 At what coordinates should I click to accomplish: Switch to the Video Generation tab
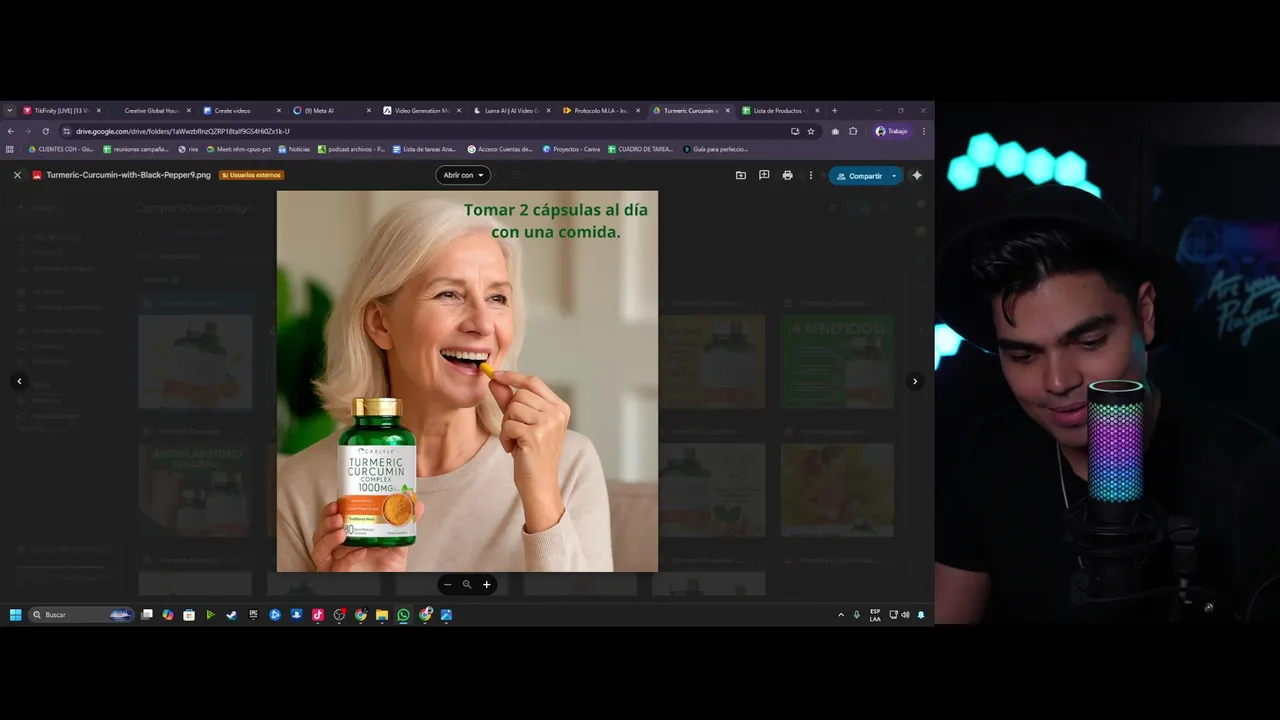(420, 111)
